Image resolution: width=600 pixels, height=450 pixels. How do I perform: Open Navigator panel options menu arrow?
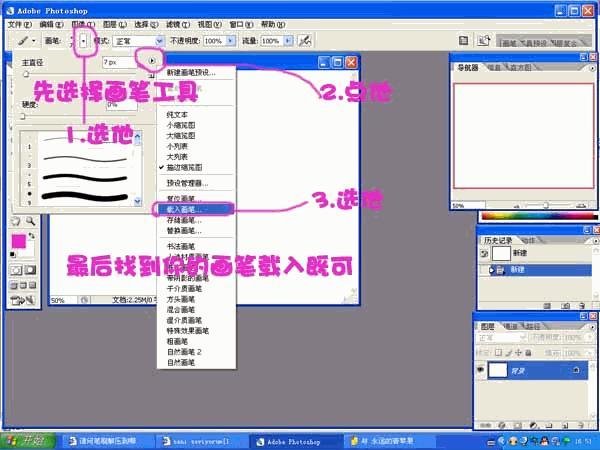(592, 68)
